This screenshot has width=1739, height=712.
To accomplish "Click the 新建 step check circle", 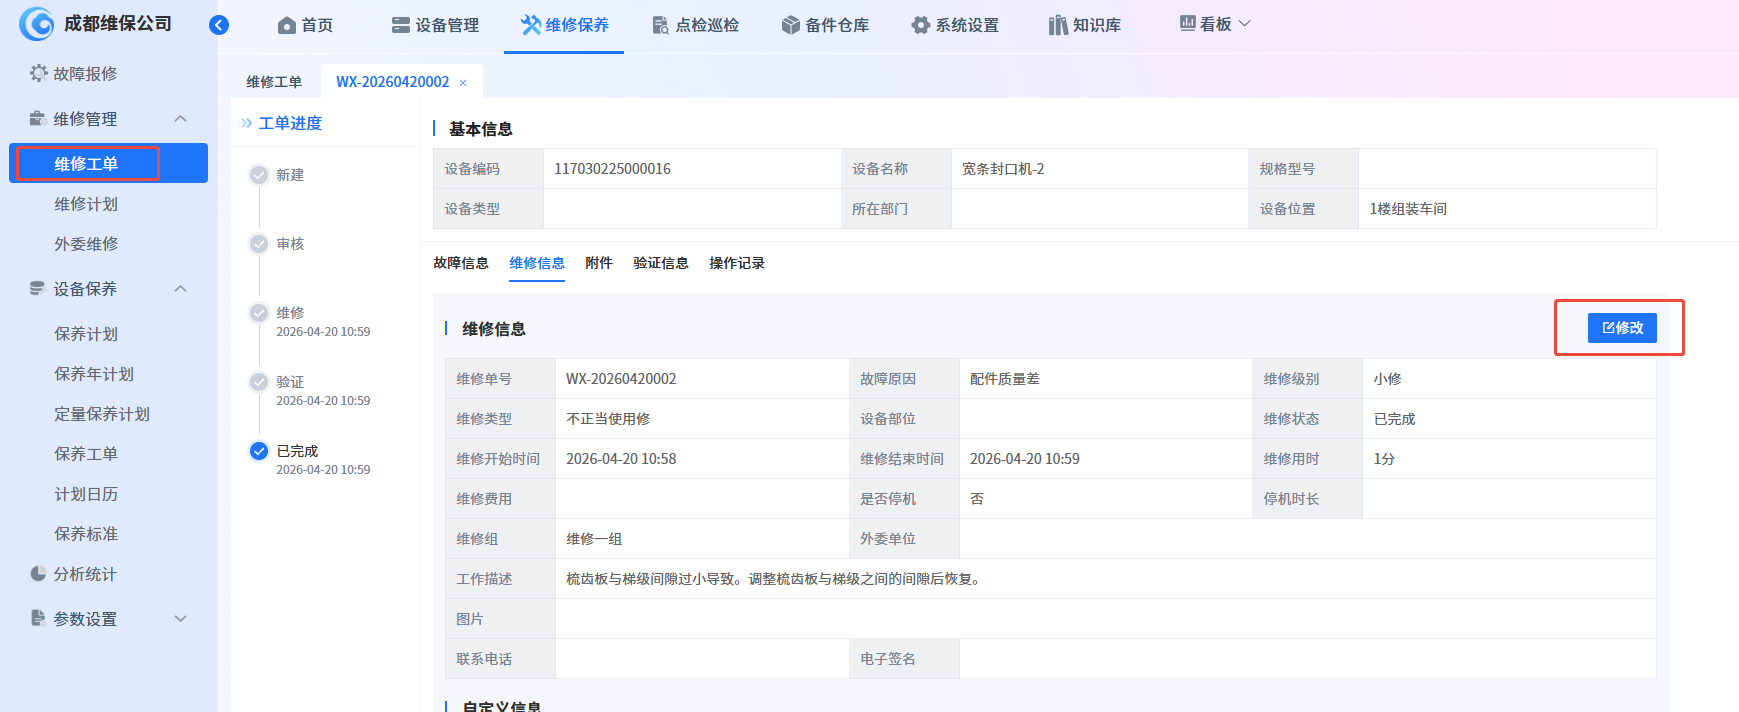I will coord(259,175).
